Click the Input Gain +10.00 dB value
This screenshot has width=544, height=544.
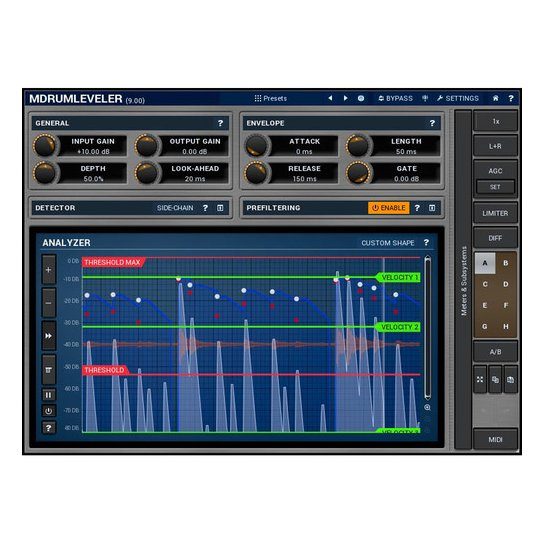[93, 152]
